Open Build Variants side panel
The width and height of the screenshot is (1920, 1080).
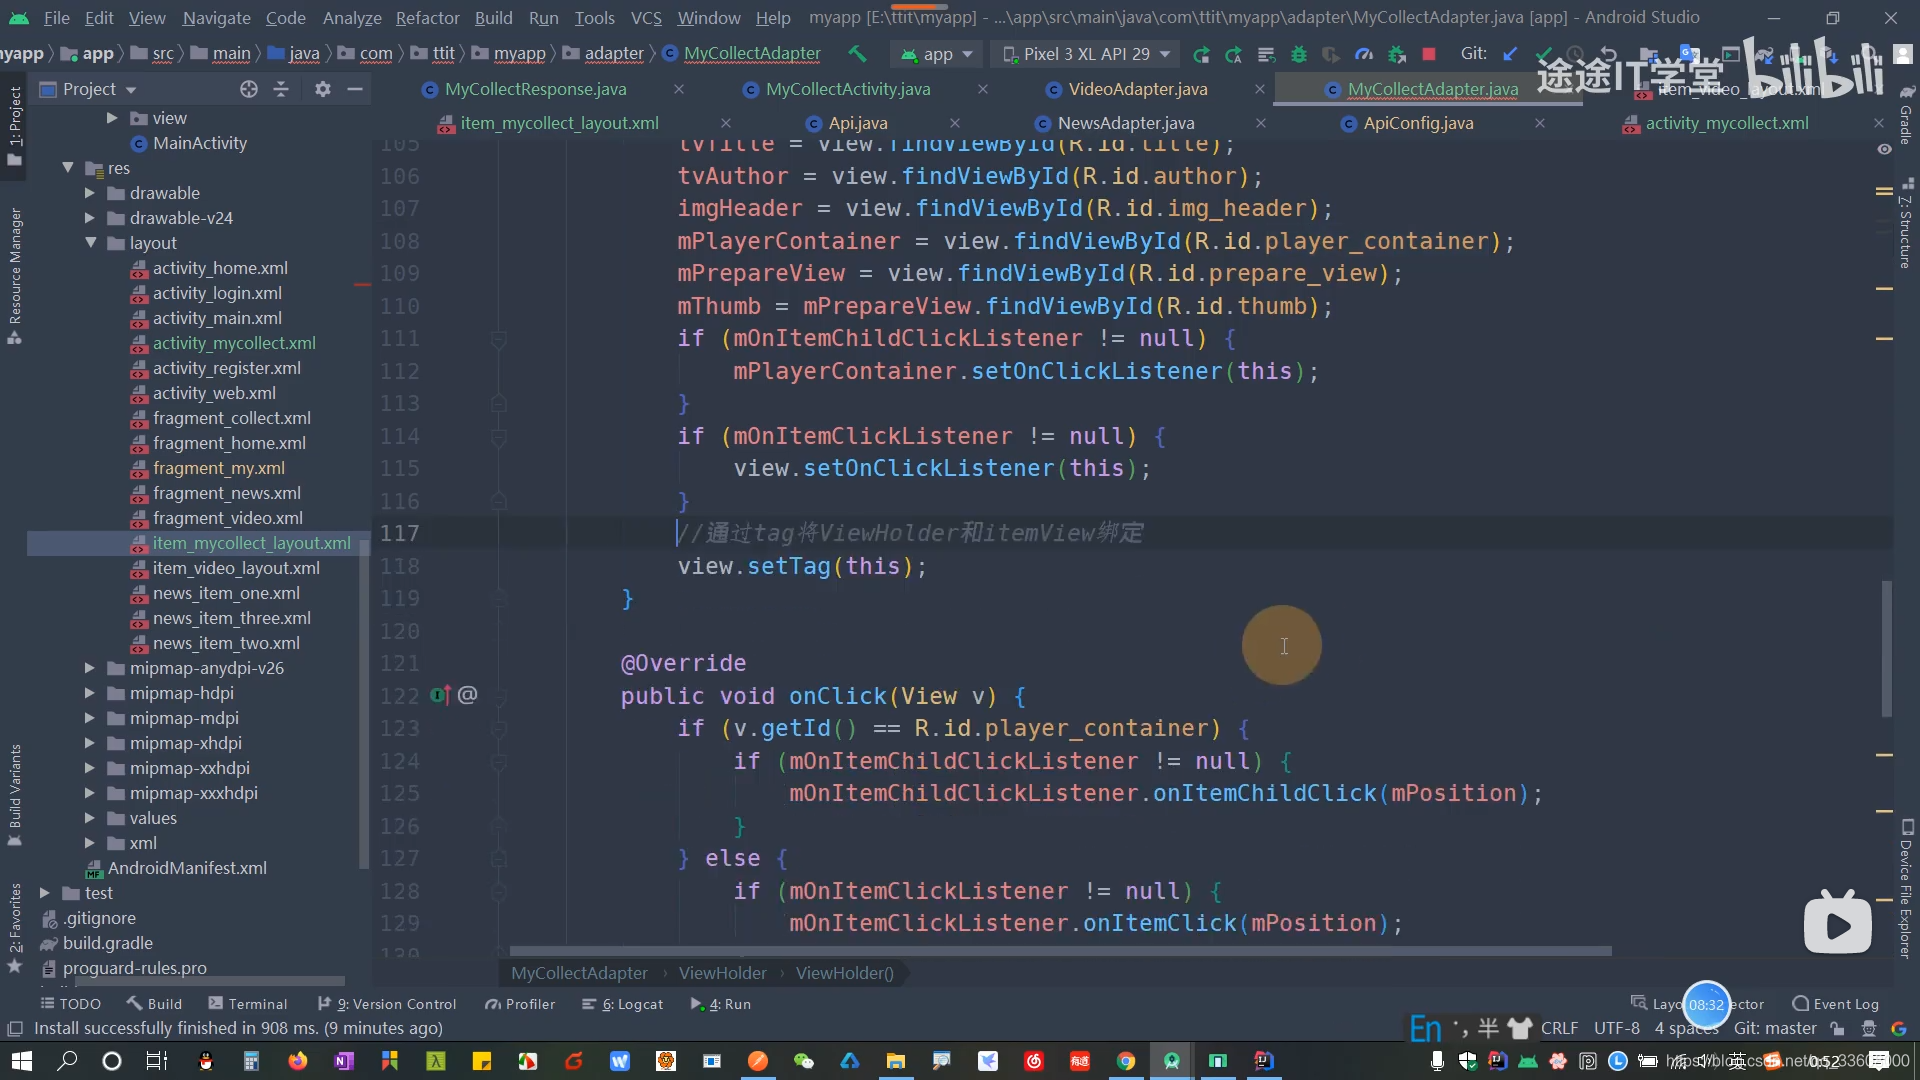tap(15, 795)
